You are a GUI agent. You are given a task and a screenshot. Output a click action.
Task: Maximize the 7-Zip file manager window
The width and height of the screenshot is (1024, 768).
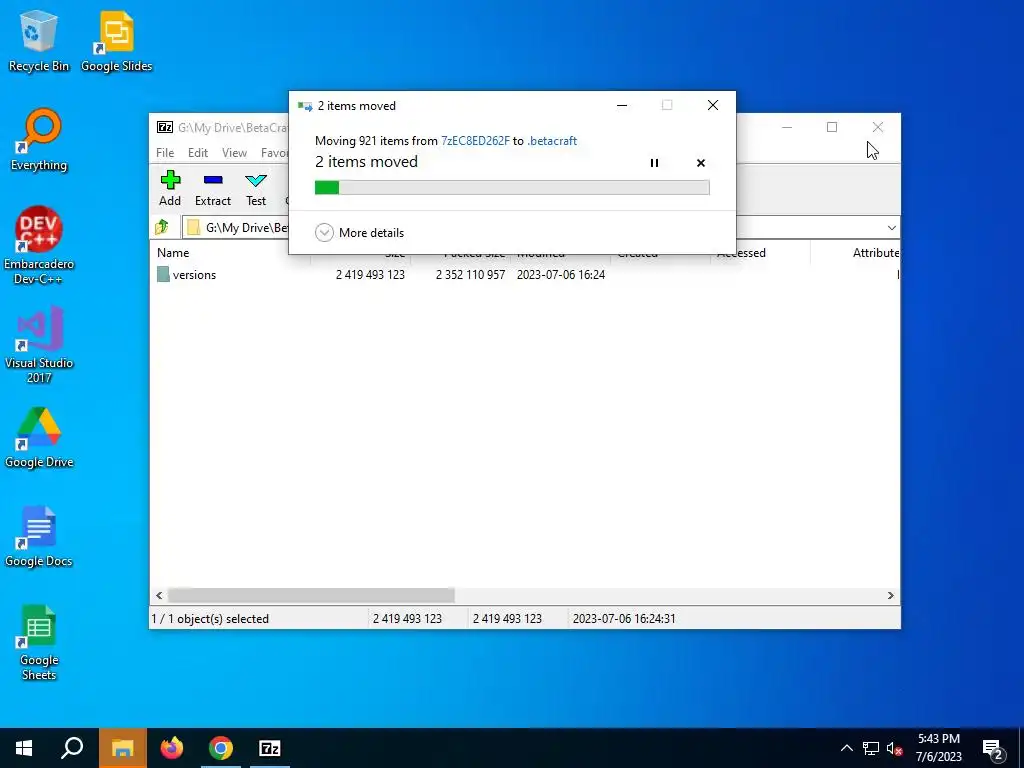[x=832, y=127]
